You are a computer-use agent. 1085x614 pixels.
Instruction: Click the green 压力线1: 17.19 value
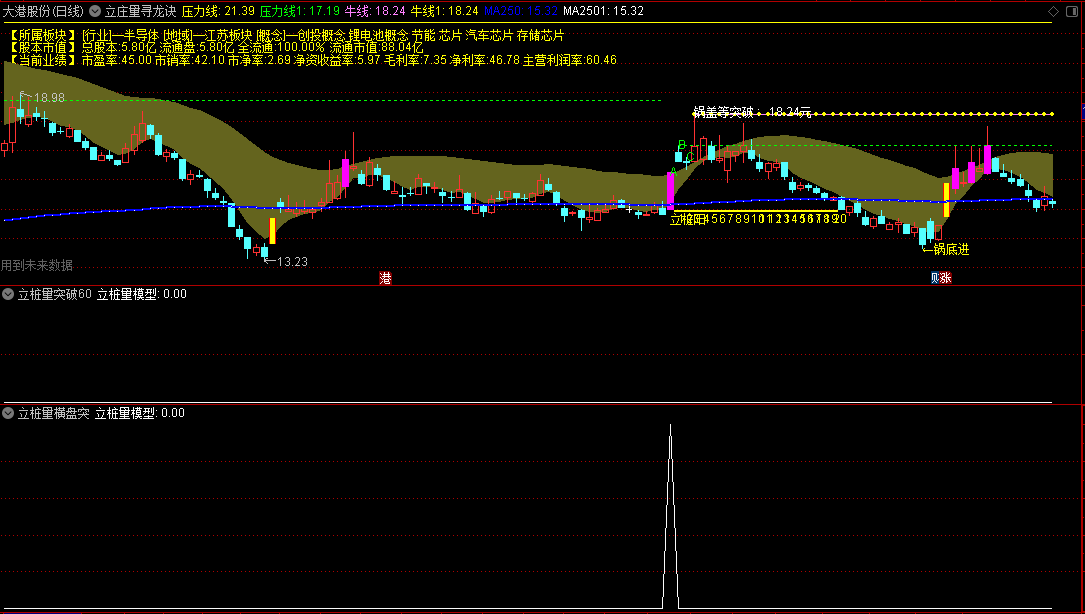(300, 11)
